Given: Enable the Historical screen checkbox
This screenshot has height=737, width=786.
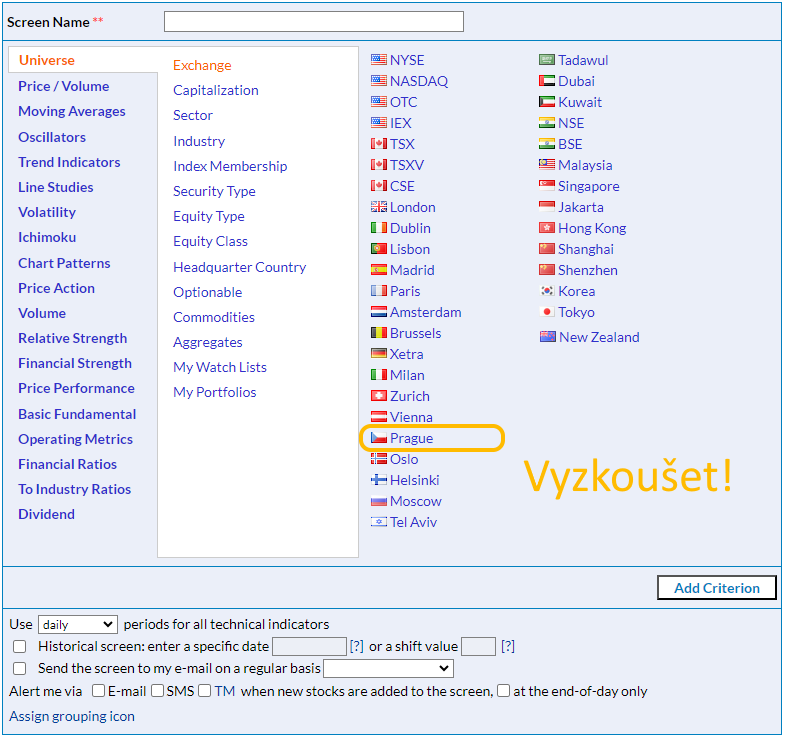Looking at the screenshot, I should coord(20,647).
